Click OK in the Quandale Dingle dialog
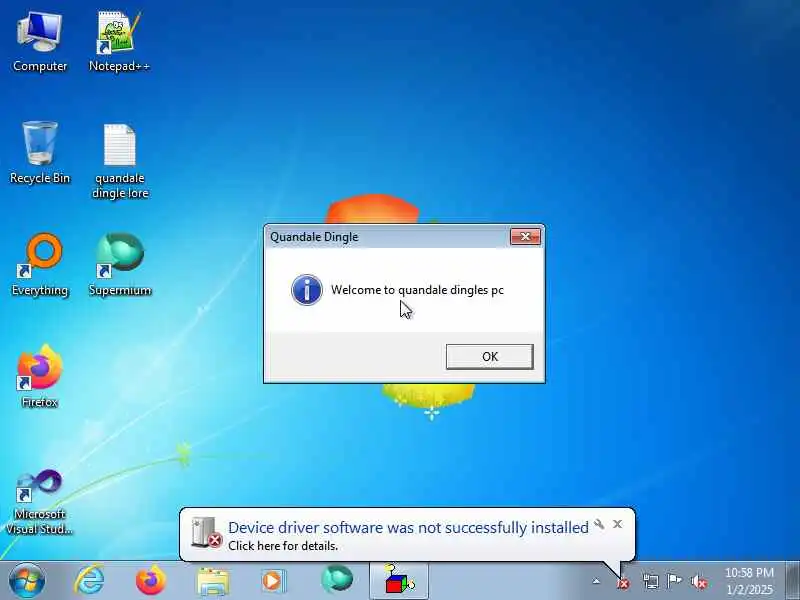 (489, 356)
